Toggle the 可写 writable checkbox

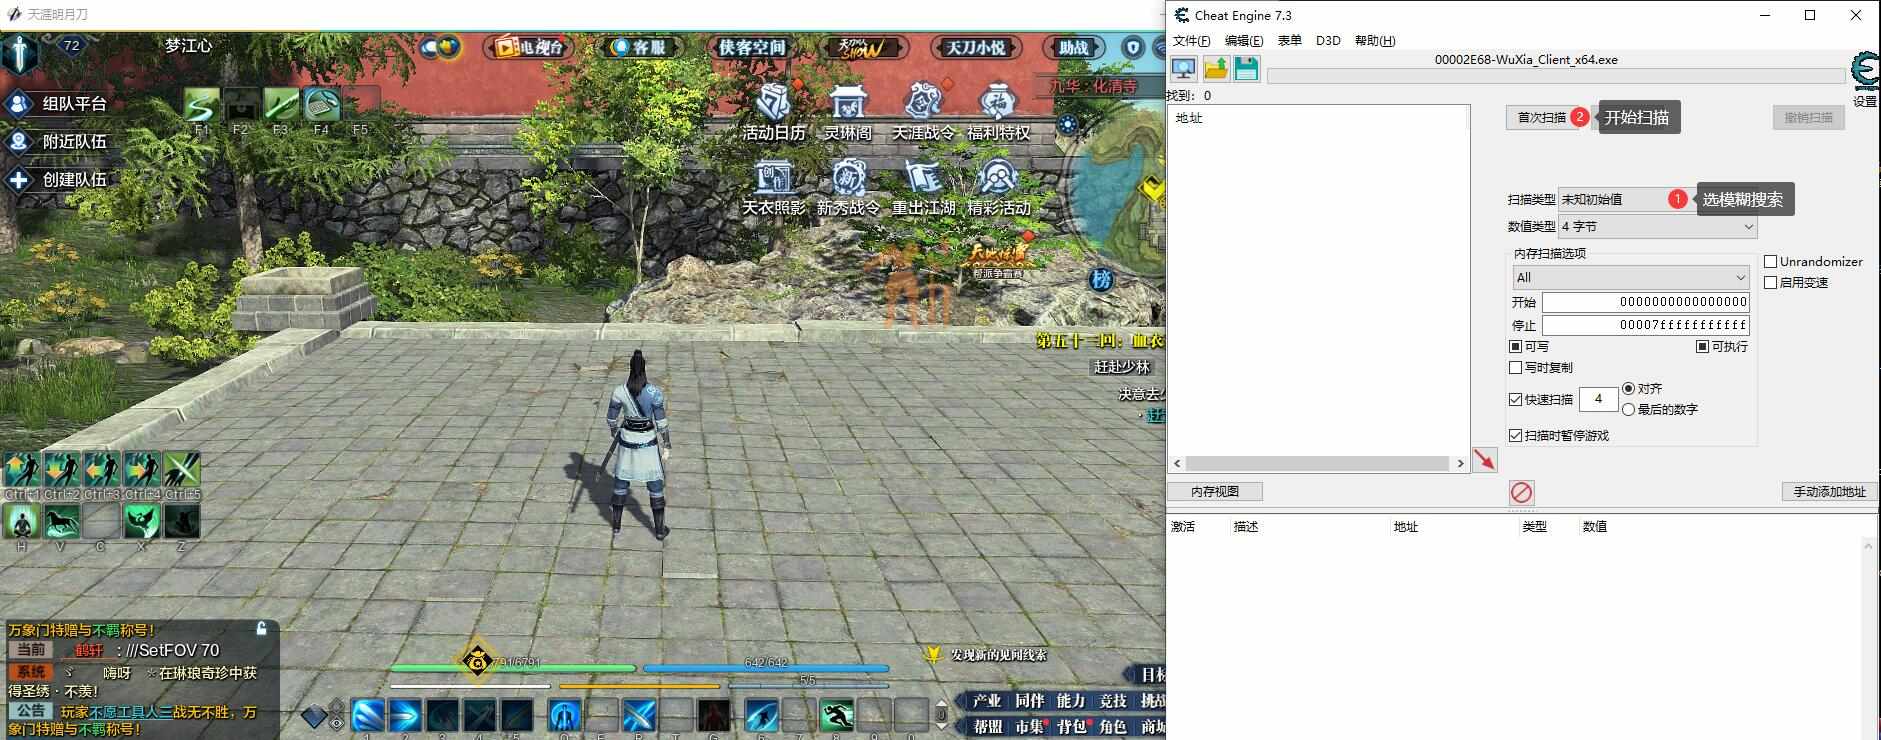click(x=1515, y=346)
